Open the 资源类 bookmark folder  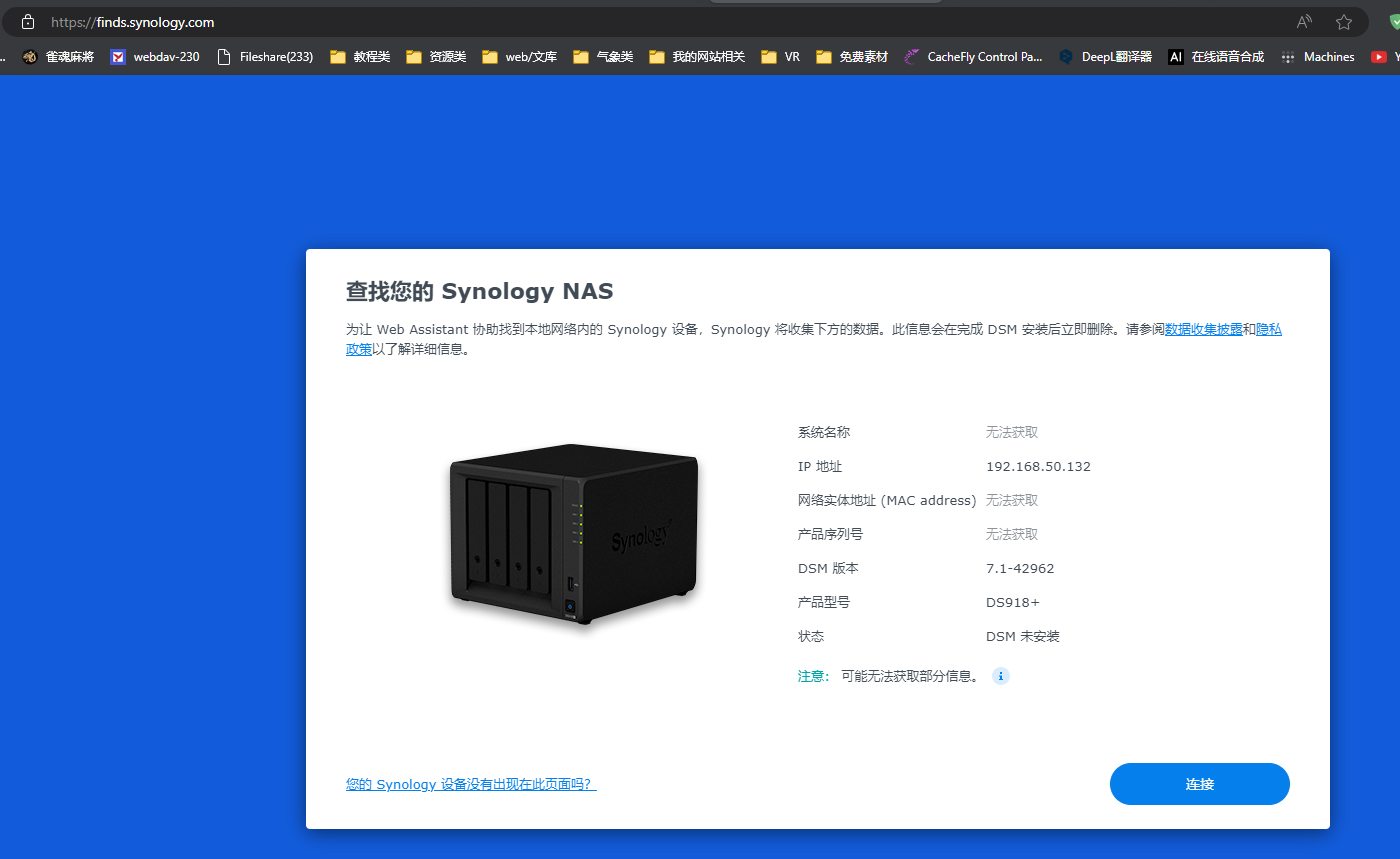[436, 57]
